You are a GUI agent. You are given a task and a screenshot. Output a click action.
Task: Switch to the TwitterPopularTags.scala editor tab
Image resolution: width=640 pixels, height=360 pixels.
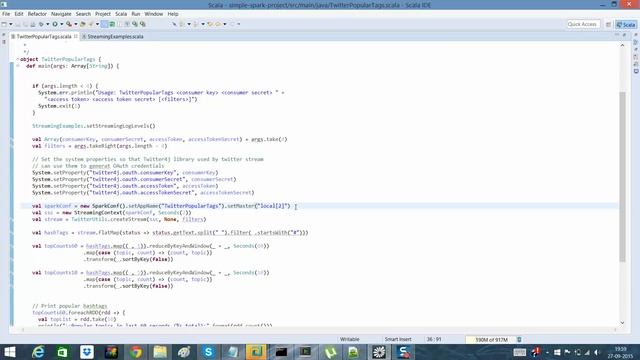point(43,37)
